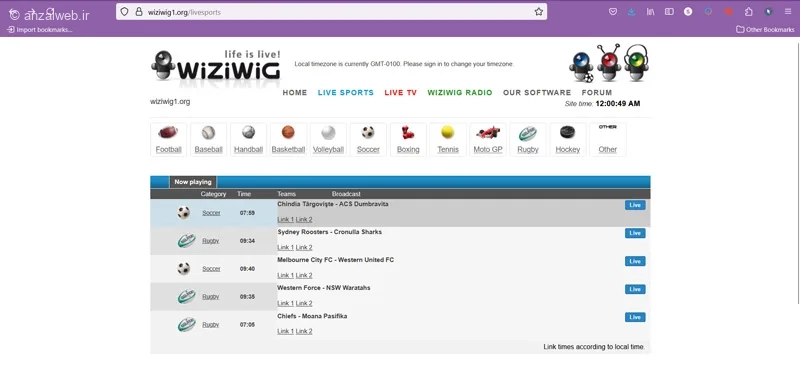Open the Other Bookmarks folder
This screenshot has height=381, width=800.
[x=765, y=30]
